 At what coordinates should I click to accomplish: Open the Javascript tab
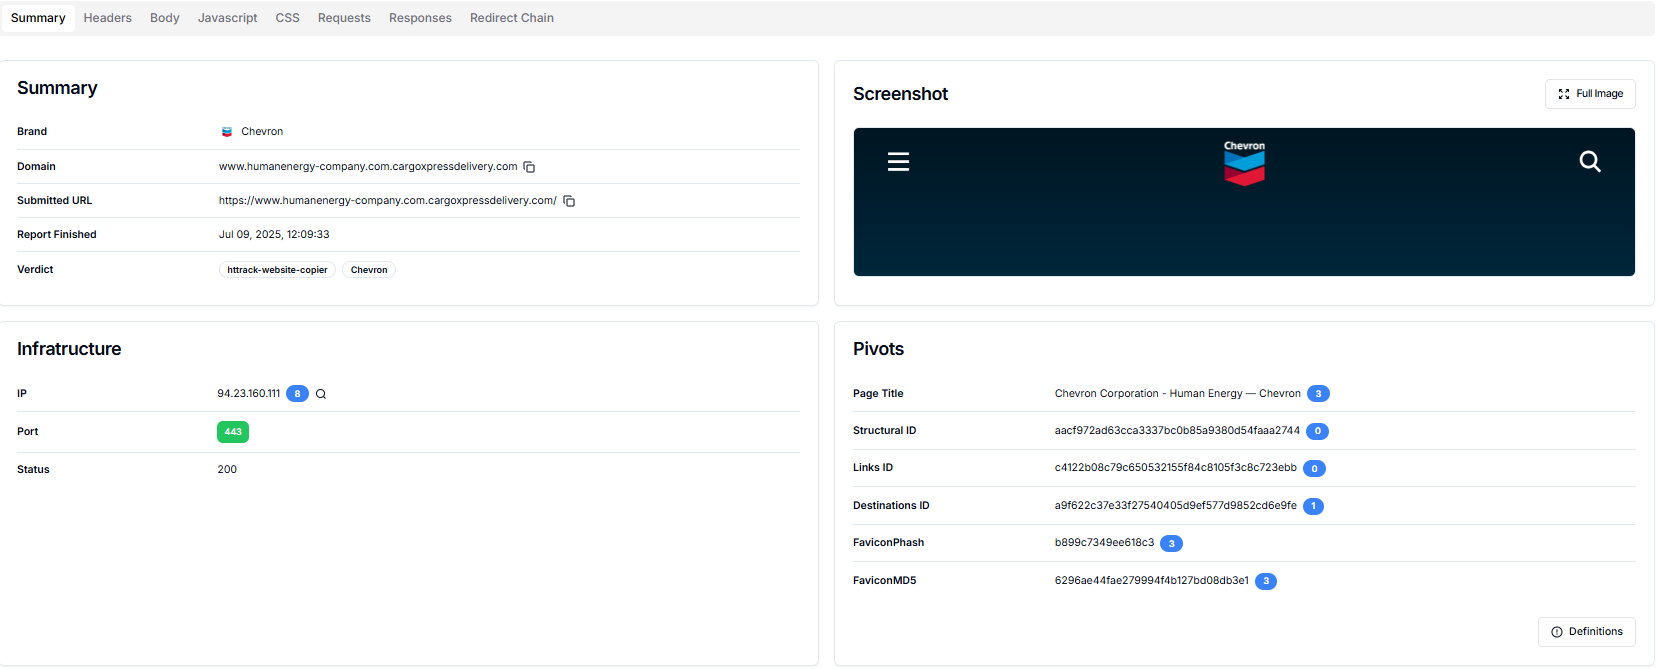228,18
